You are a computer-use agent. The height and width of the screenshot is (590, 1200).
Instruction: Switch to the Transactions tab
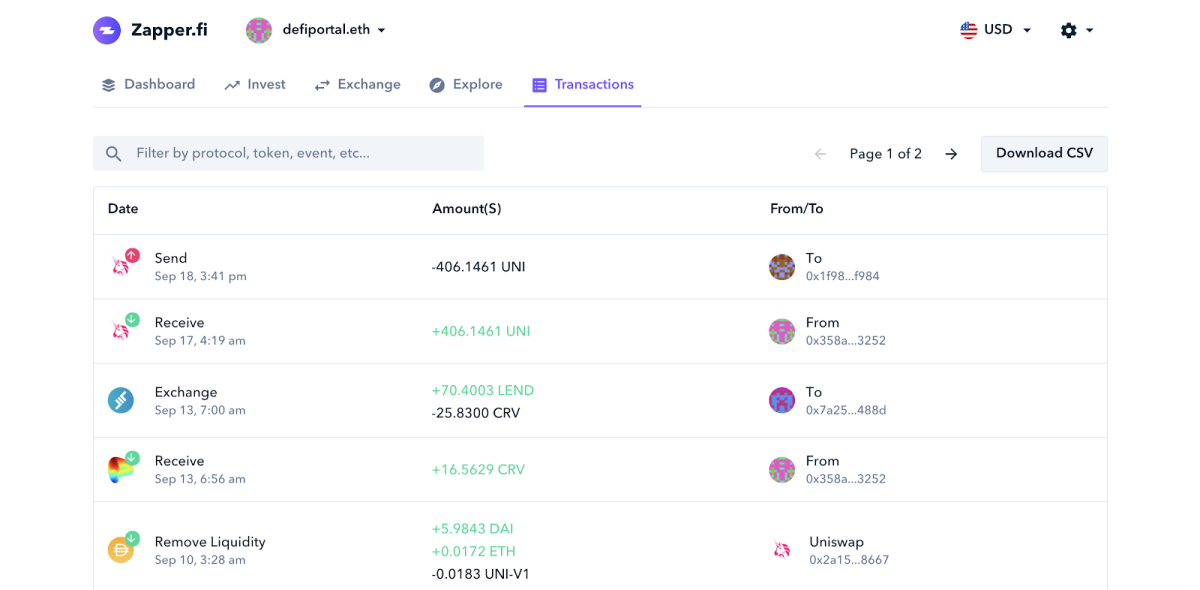point(582,84)
